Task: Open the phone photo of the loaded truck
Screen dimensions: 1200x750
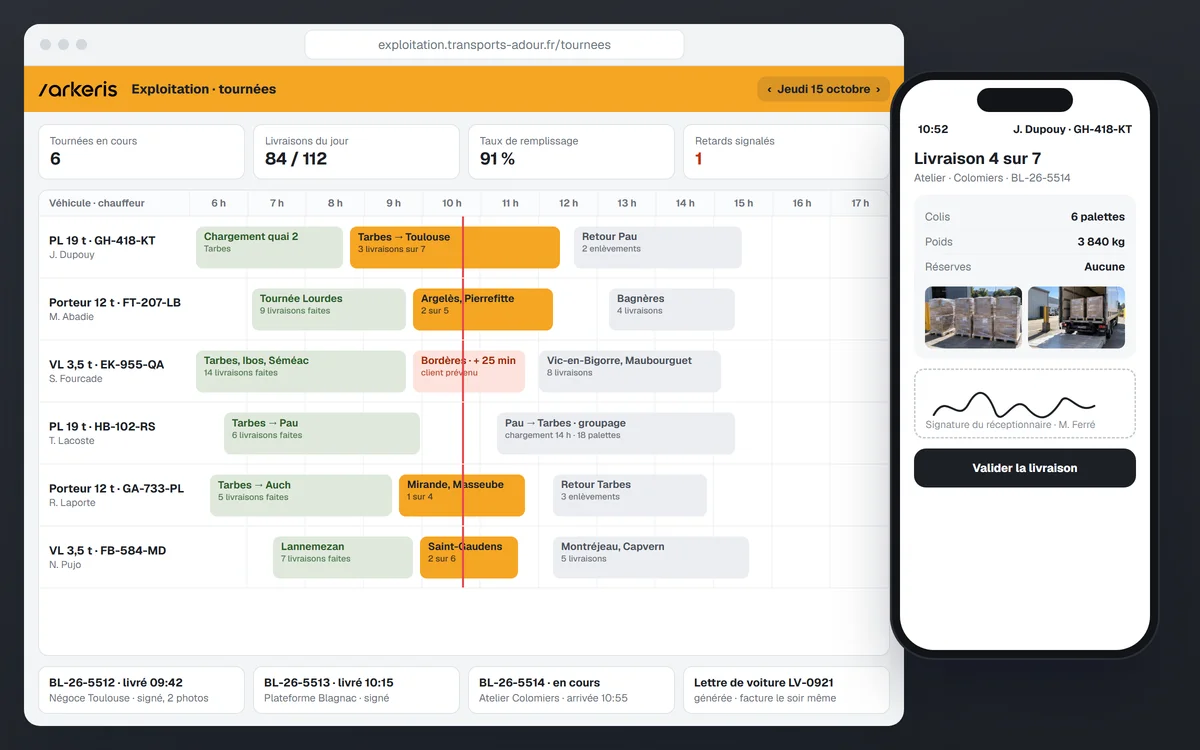Action: tap(1076, 317)
